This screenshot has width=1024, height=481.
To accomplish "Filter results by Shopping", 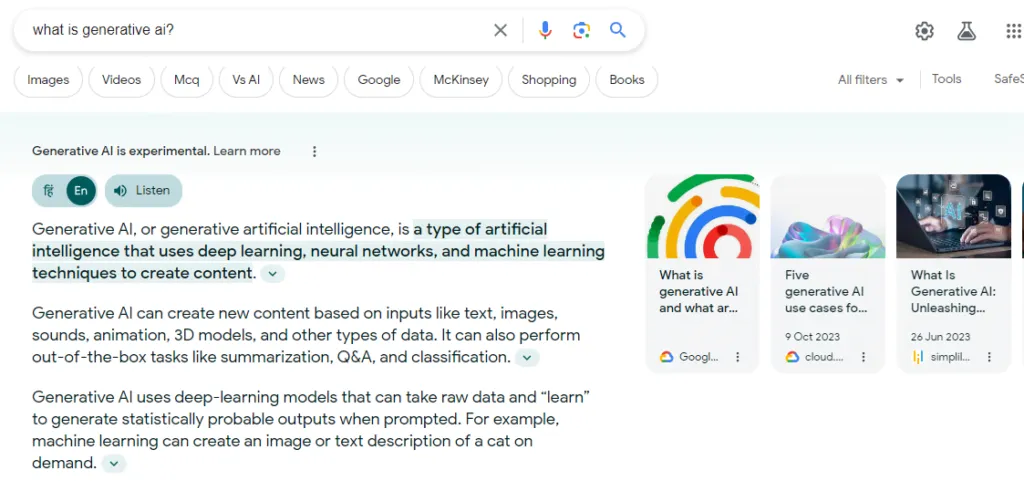I will point(549,80).
